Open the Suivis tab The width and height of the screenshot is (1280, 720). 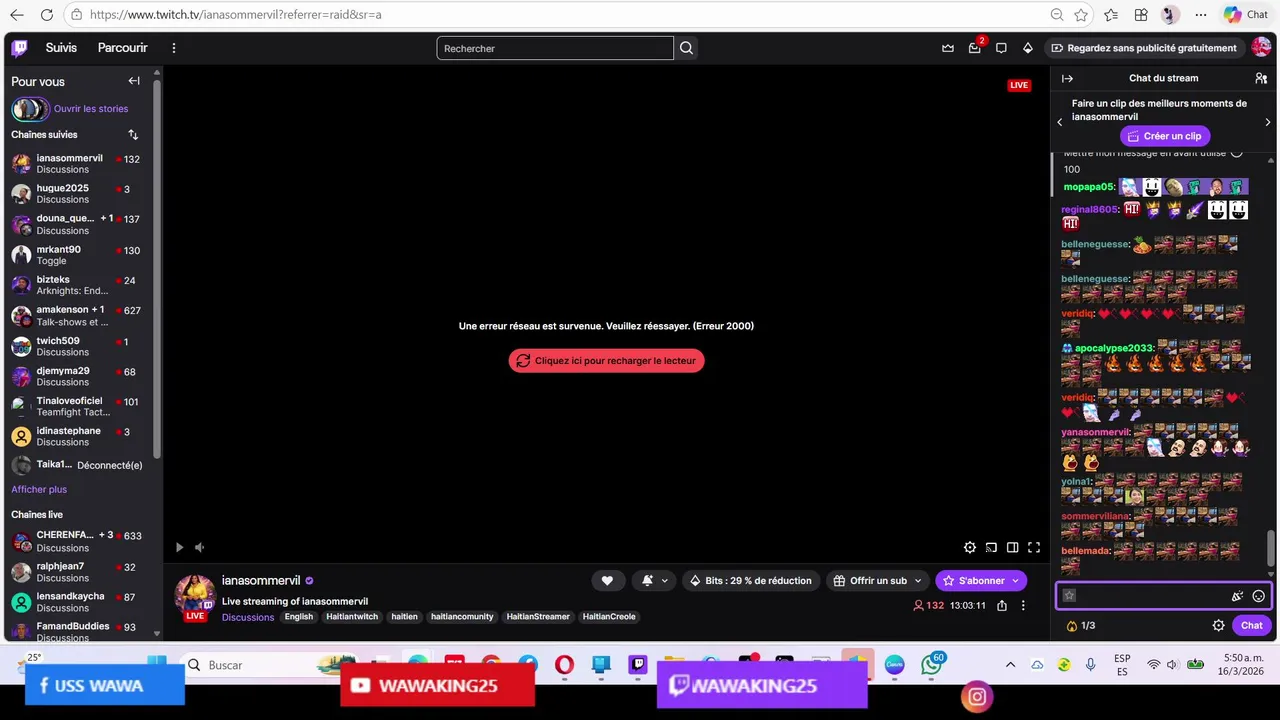click(61, 48)
